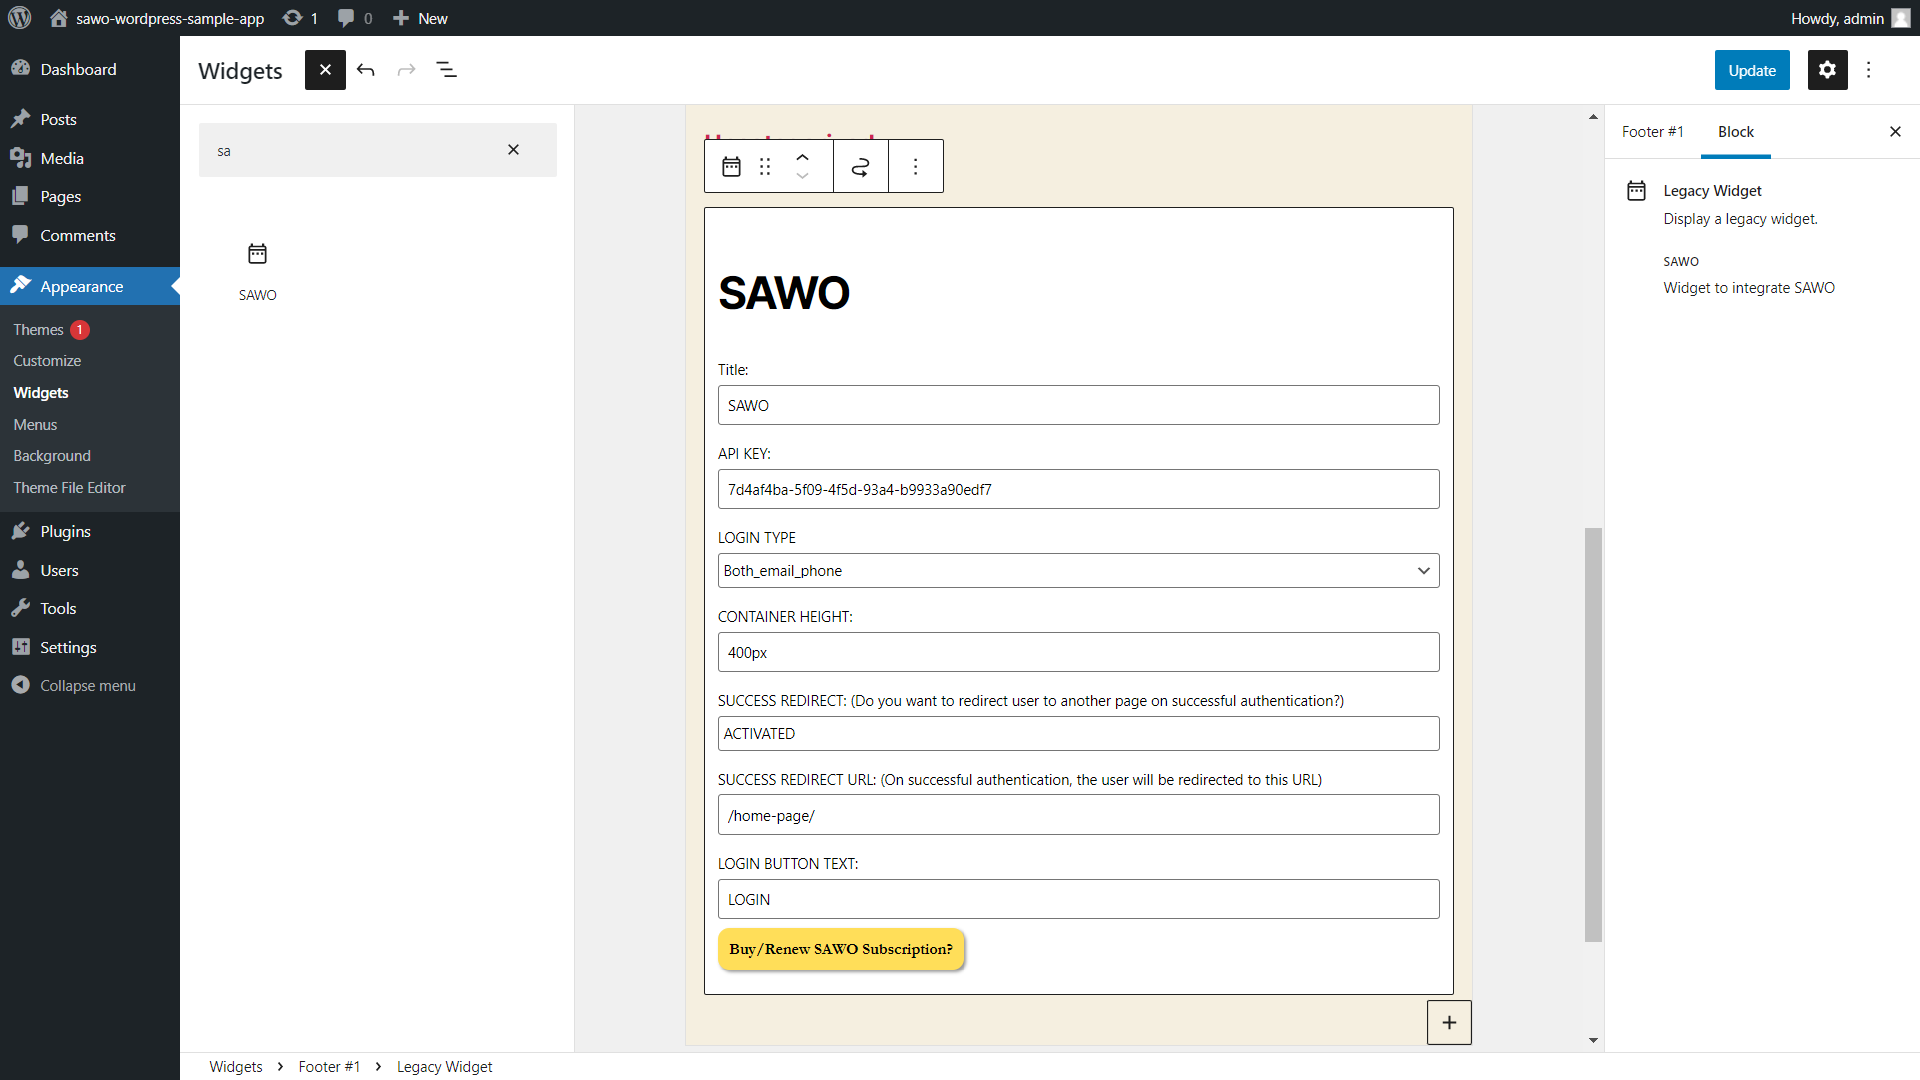1920x1080 pixels.
Task: Move the block down
Action: [802, 176]
